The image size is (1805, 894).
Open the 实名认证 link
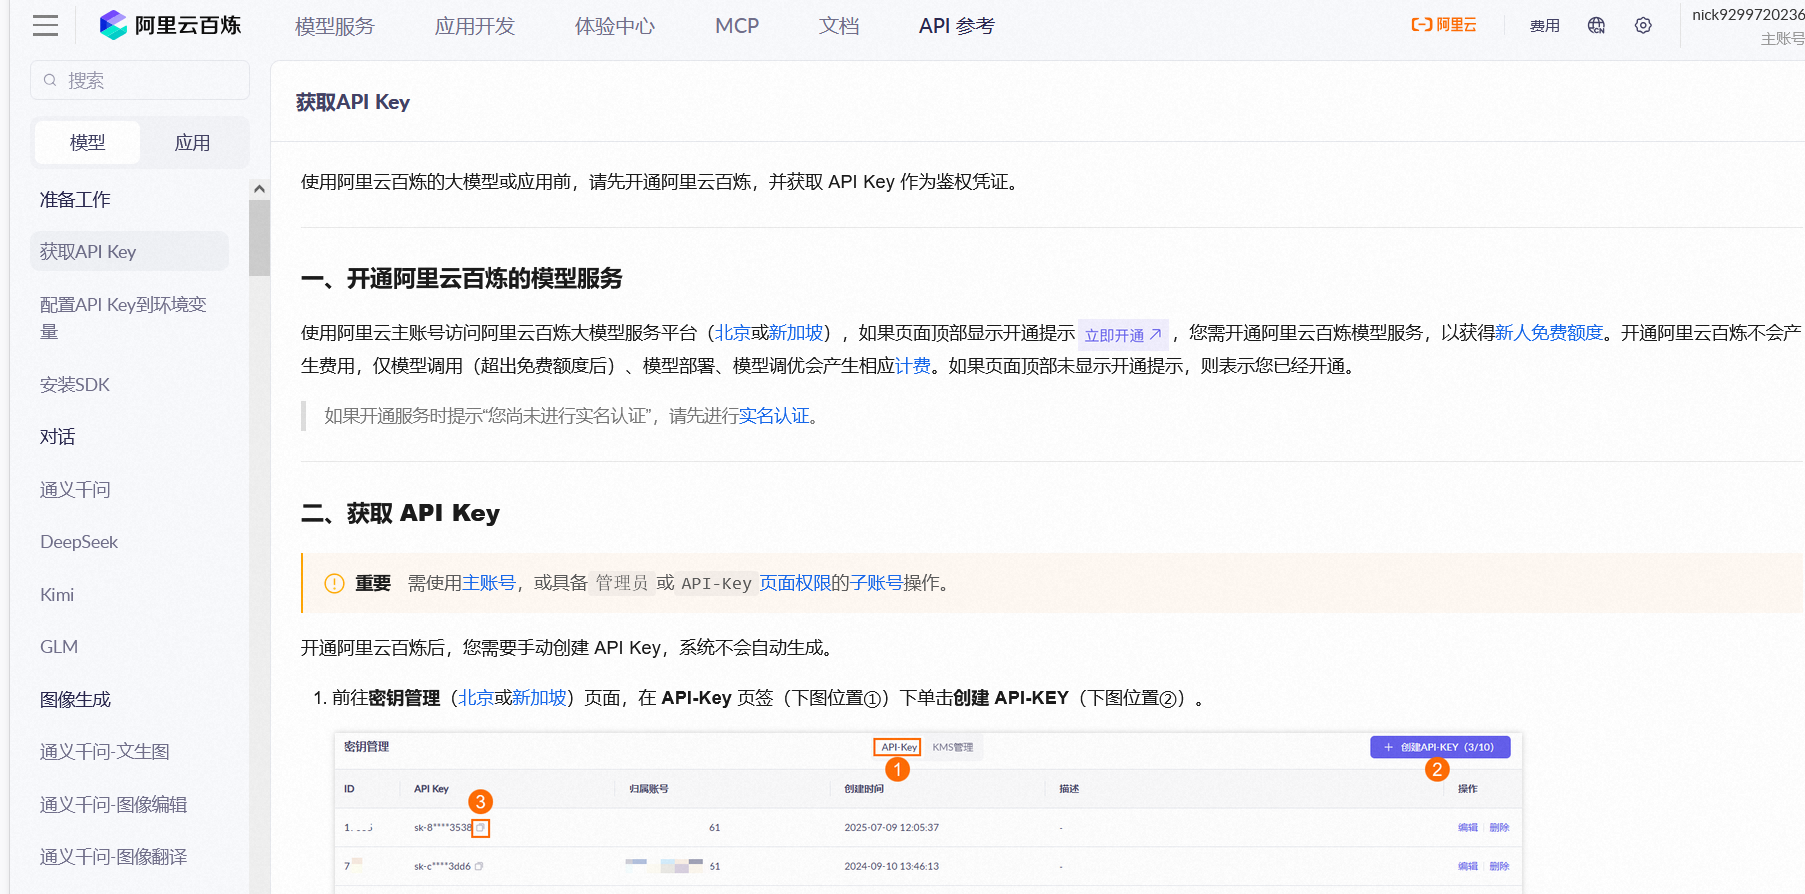774,416
